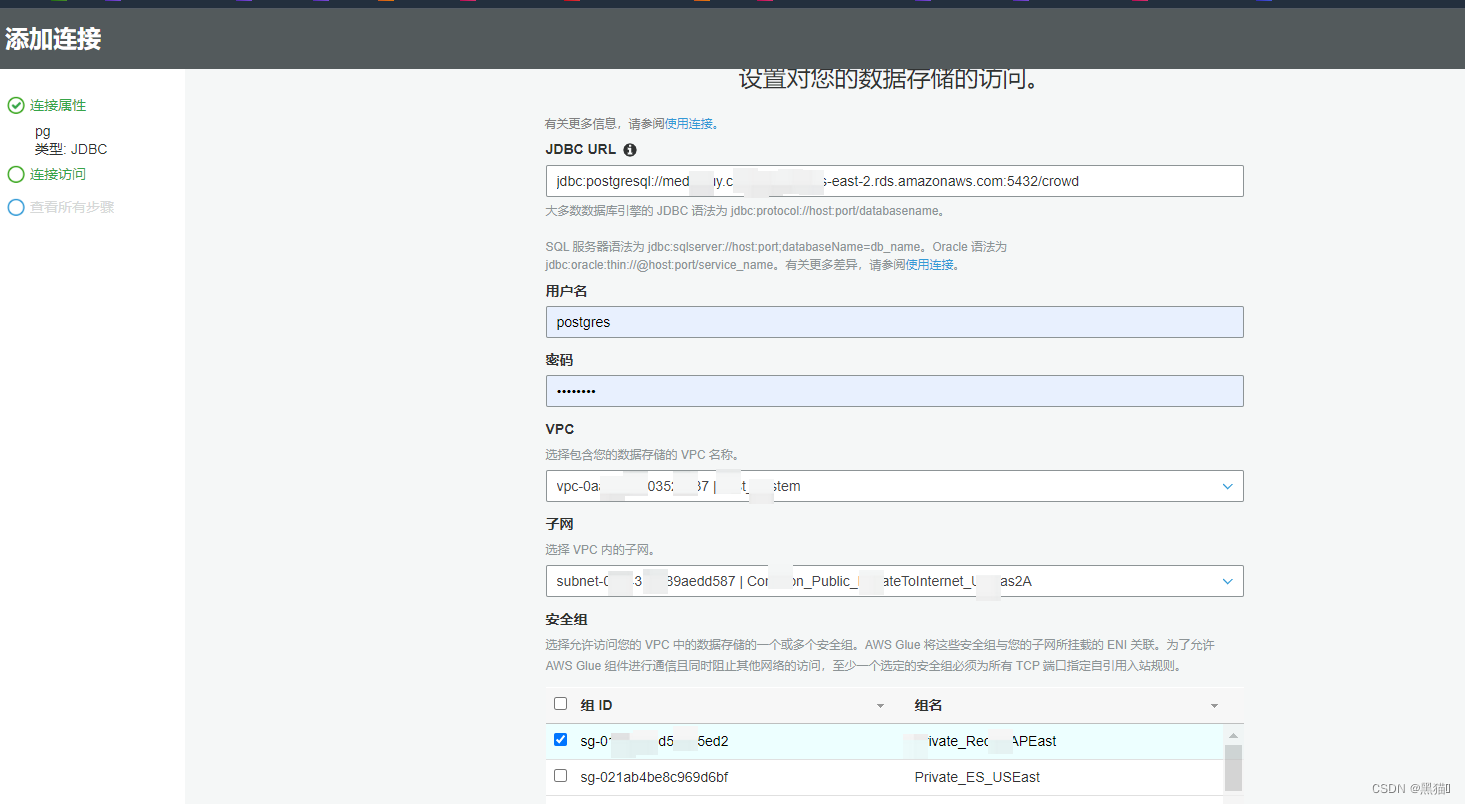Click the JDBC URL info icon
The height and width of the screenshot is (804, 1465).
(x=630, y=150)
